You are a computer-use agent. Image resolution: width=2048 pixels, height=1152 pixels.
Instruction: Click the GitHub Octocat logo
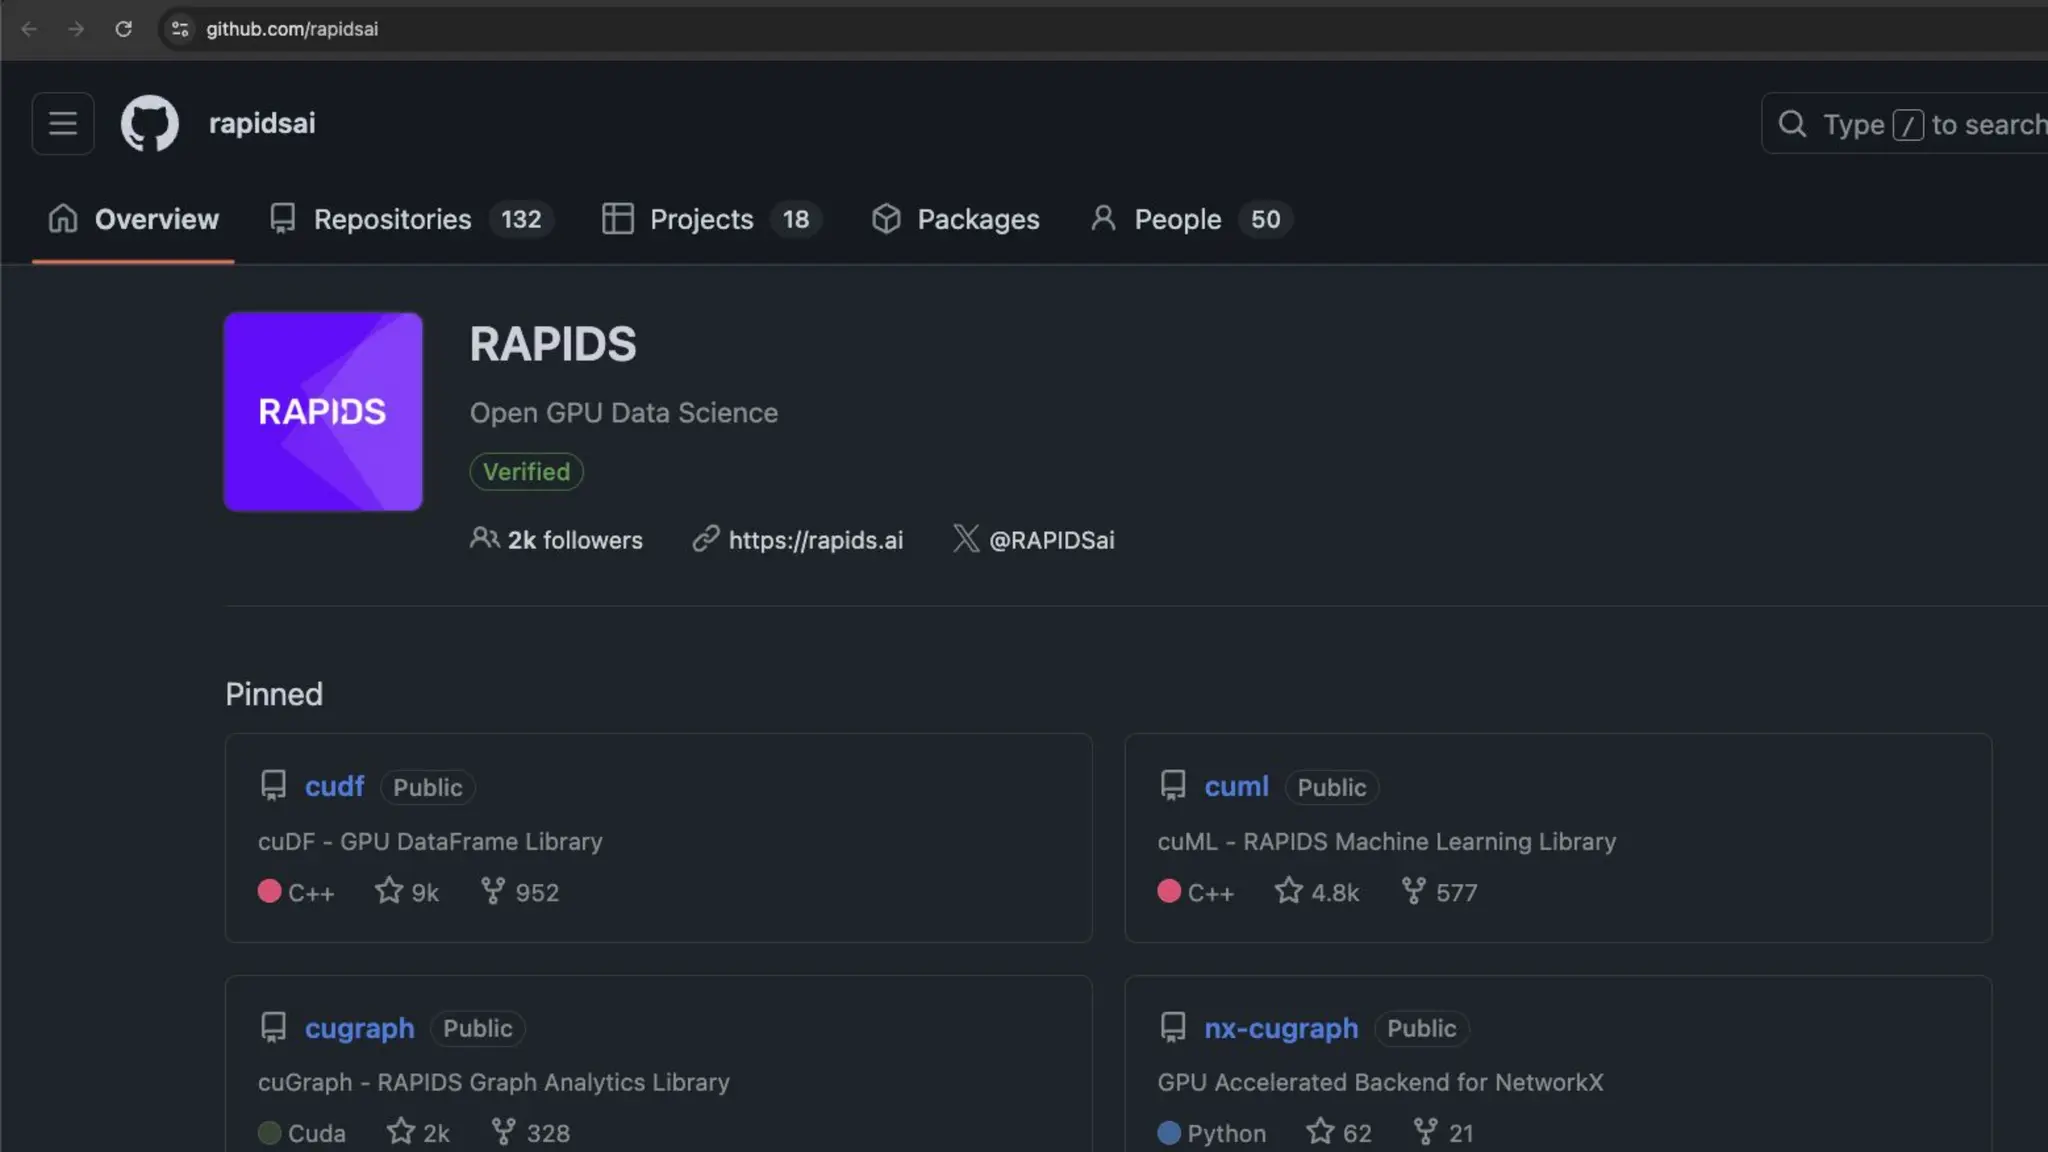(x=150, y=124)
